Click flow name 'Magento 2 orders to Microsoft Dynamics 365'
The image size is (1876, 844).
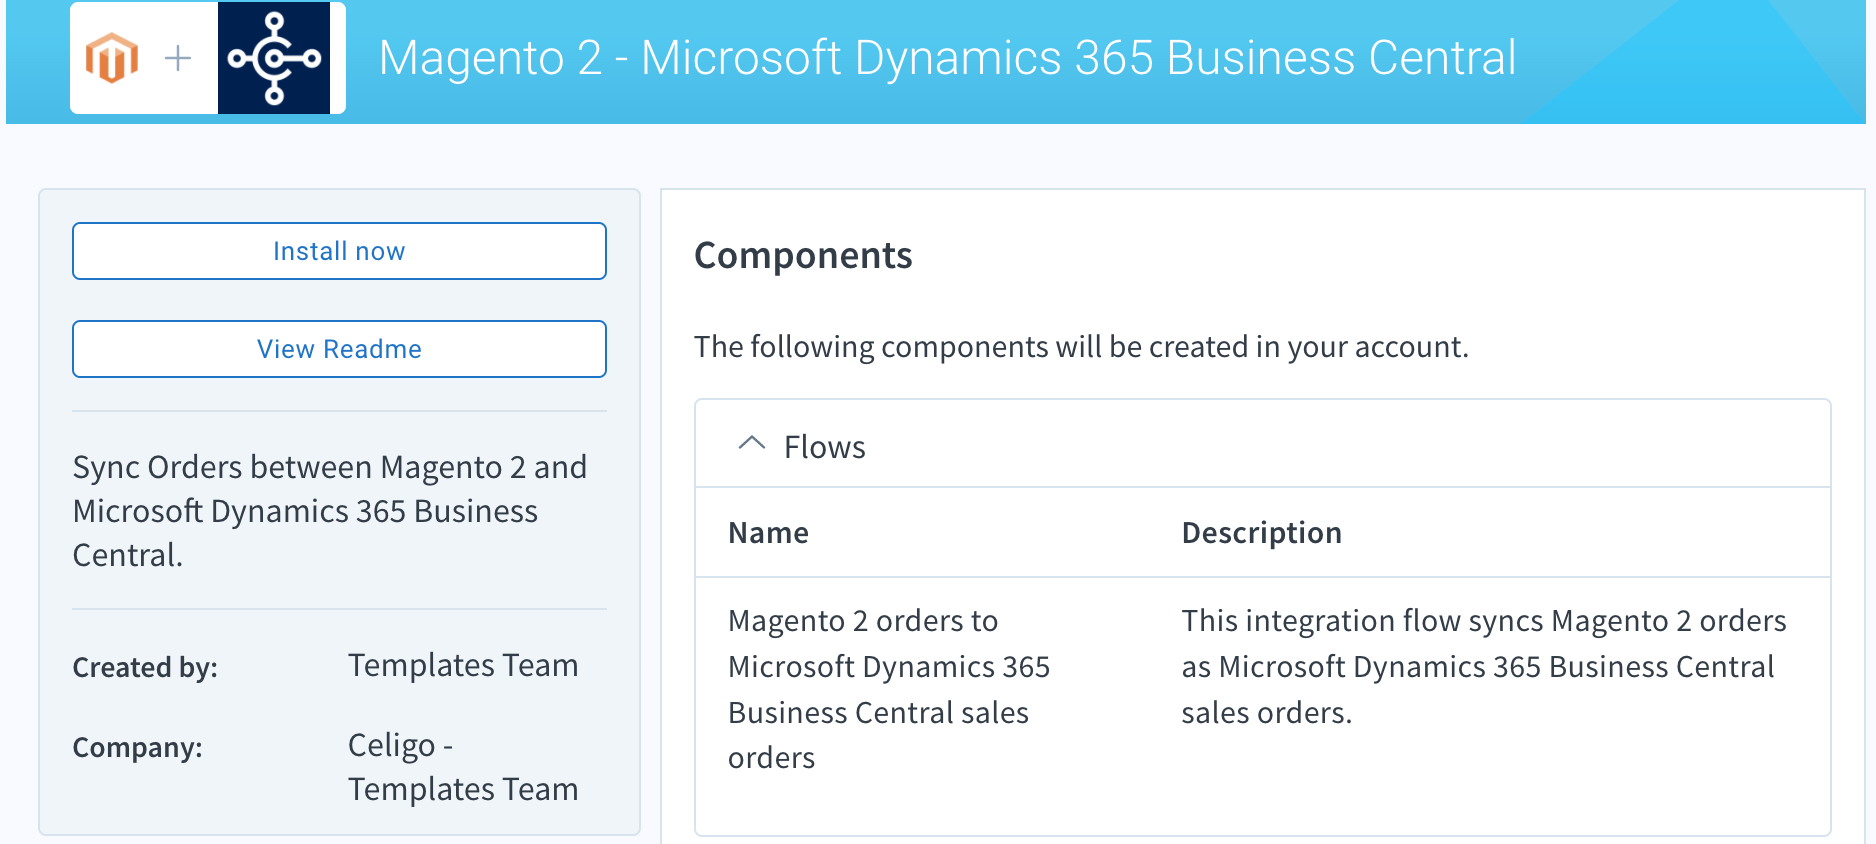pos(889,689)
